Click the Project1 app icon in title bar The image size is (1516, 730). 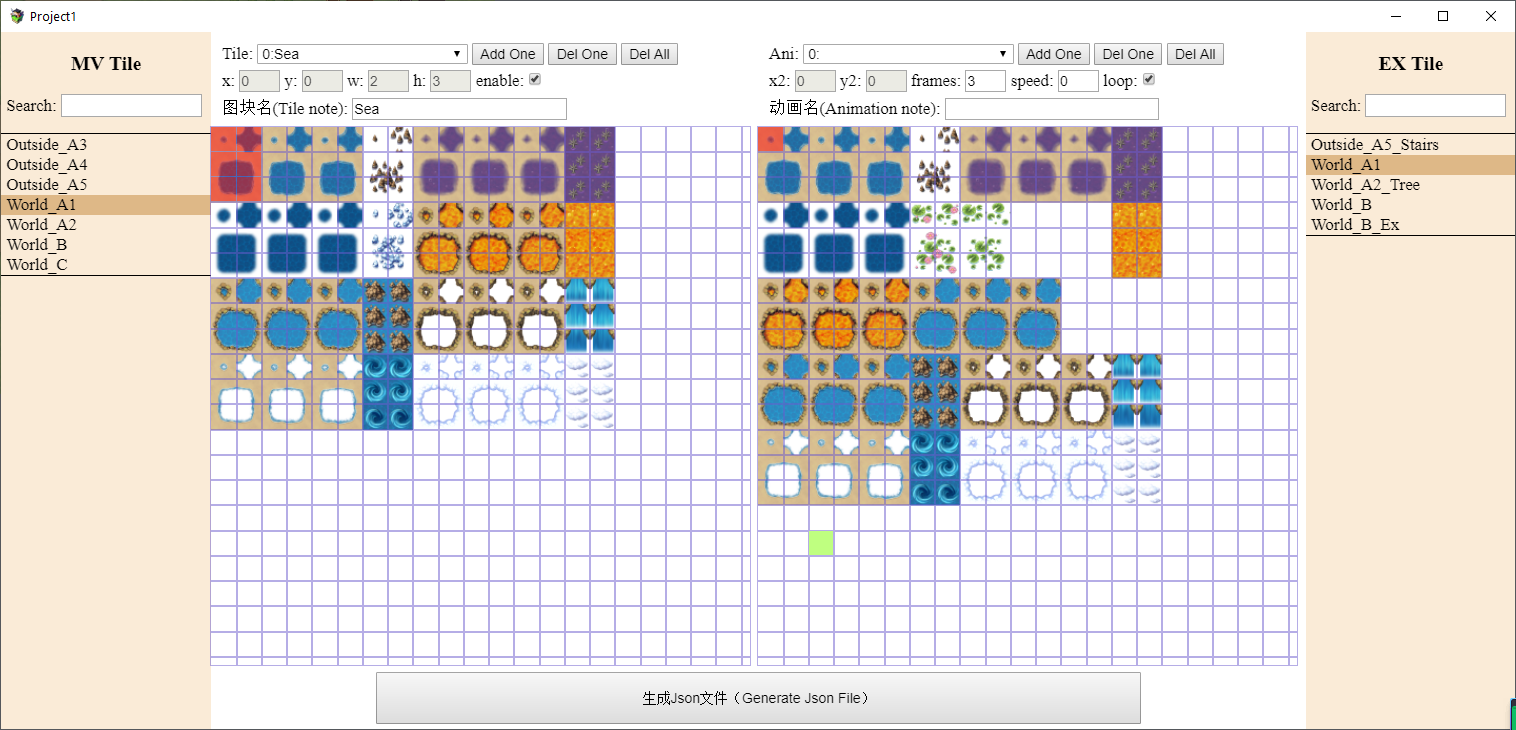coord(16,16)
